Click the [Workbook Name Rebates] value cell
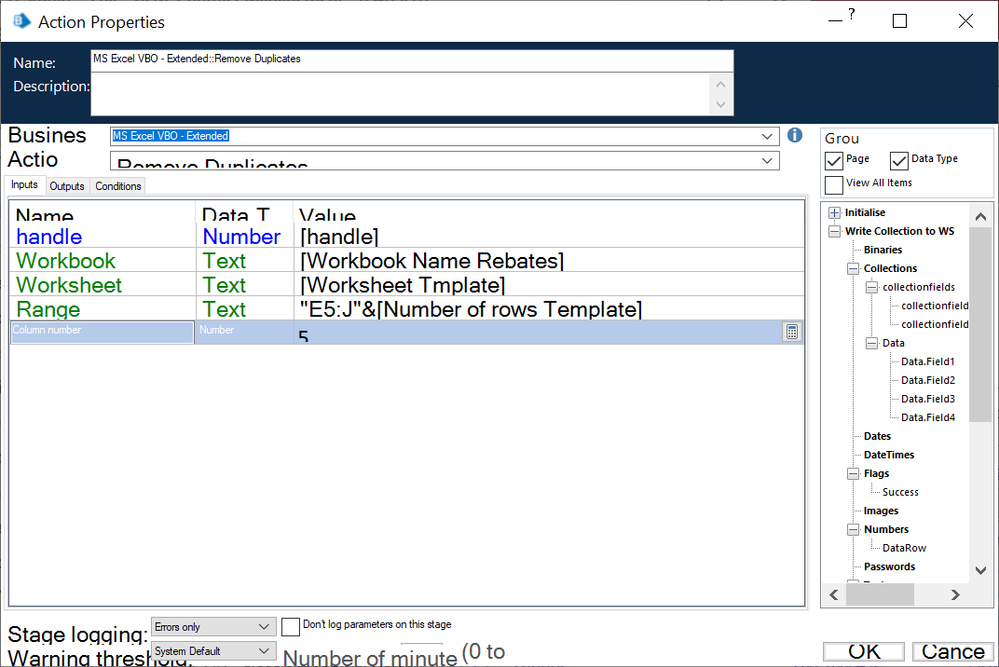Viewport: 999px width, 667px height. (549, 261)
